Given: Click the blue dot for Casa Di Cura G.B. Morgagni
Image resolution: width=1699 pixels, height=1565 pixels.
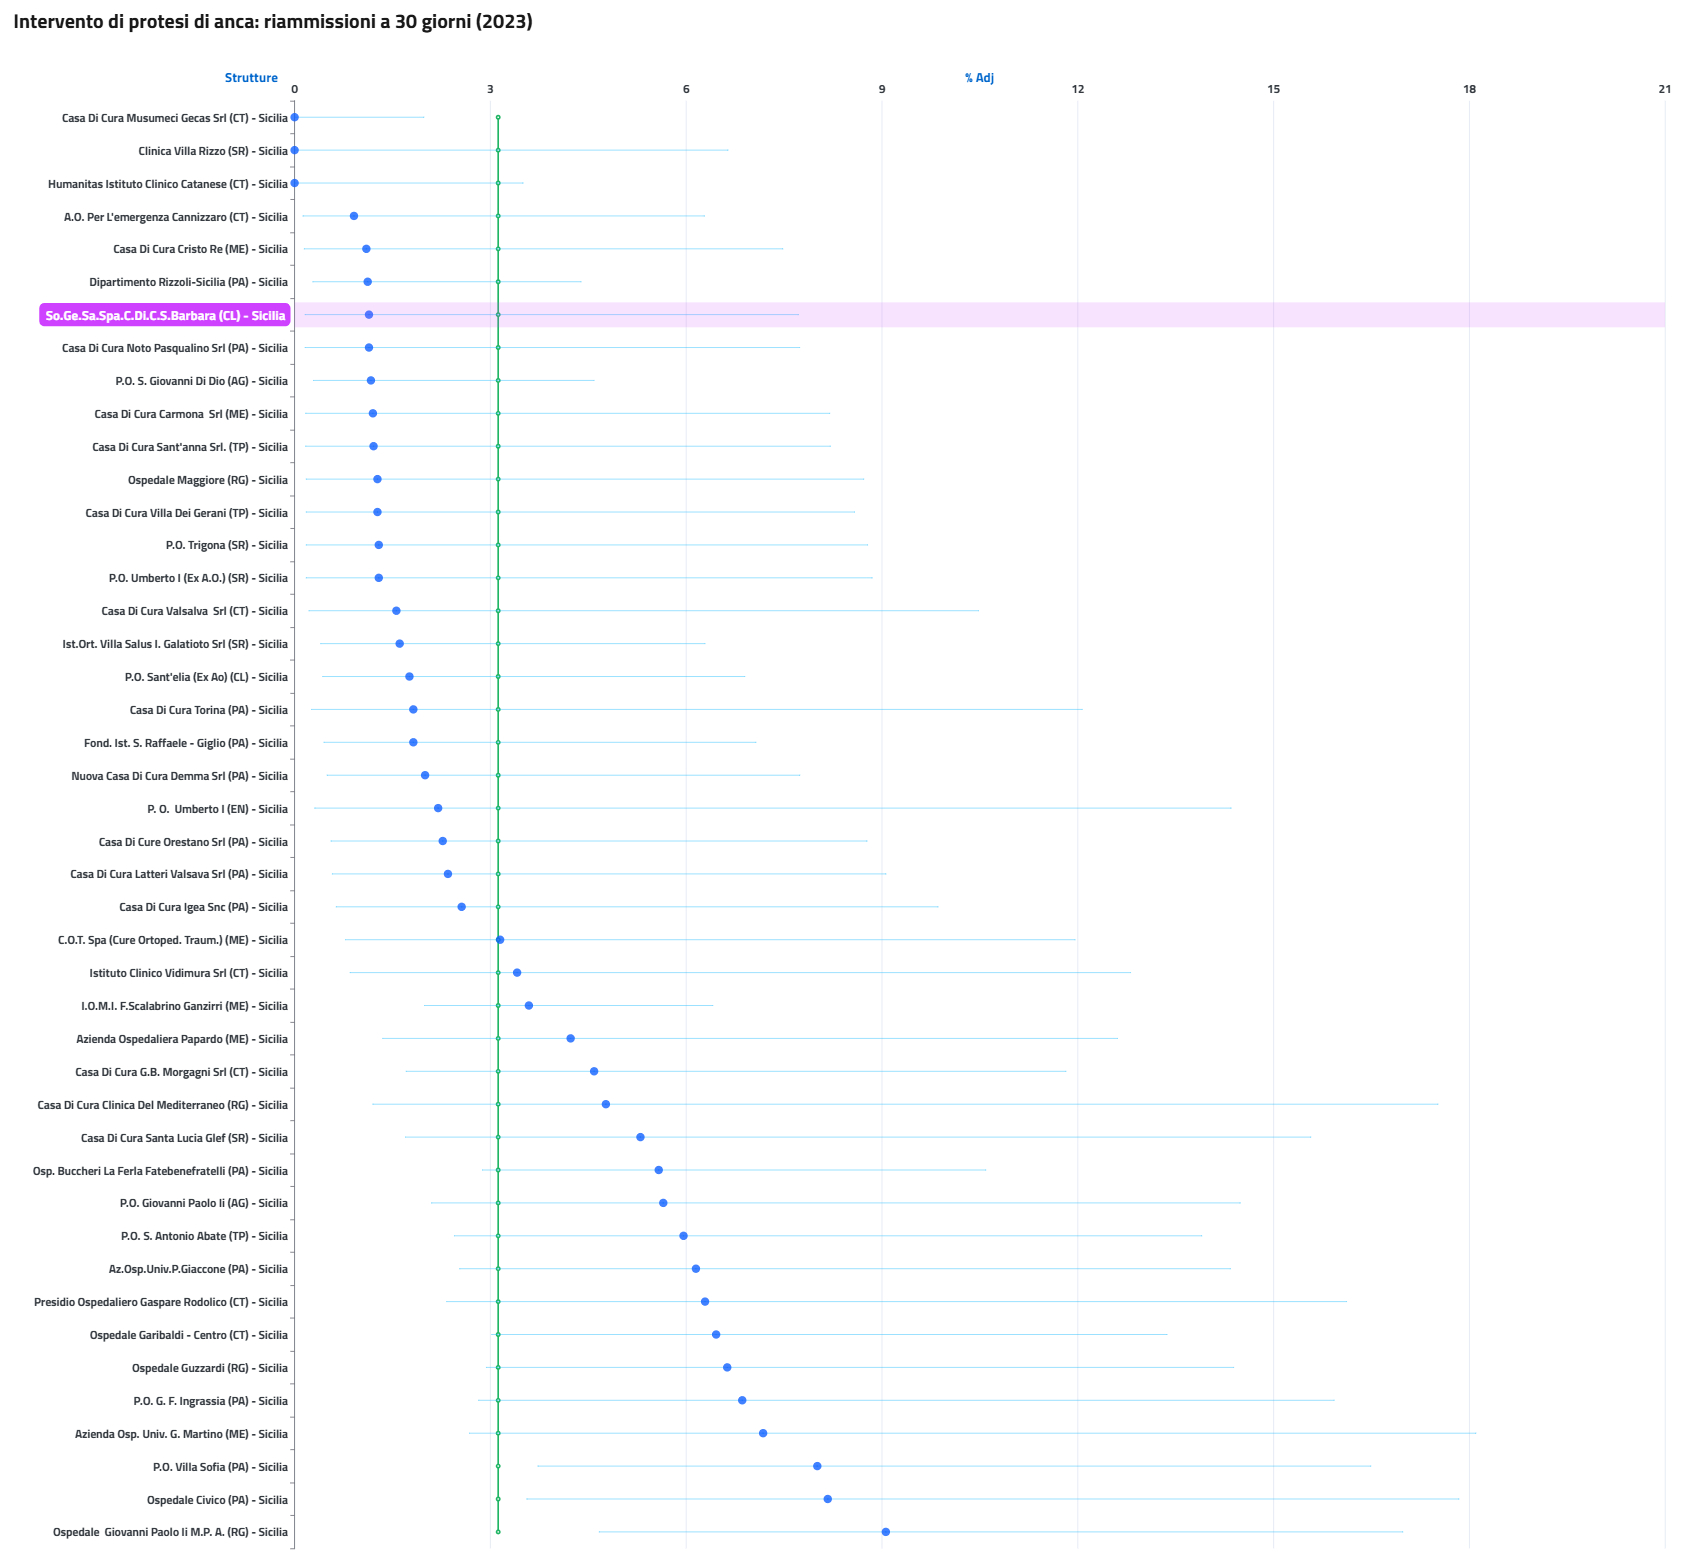Looking at the screenshot, I should [x=594, y=1071].
